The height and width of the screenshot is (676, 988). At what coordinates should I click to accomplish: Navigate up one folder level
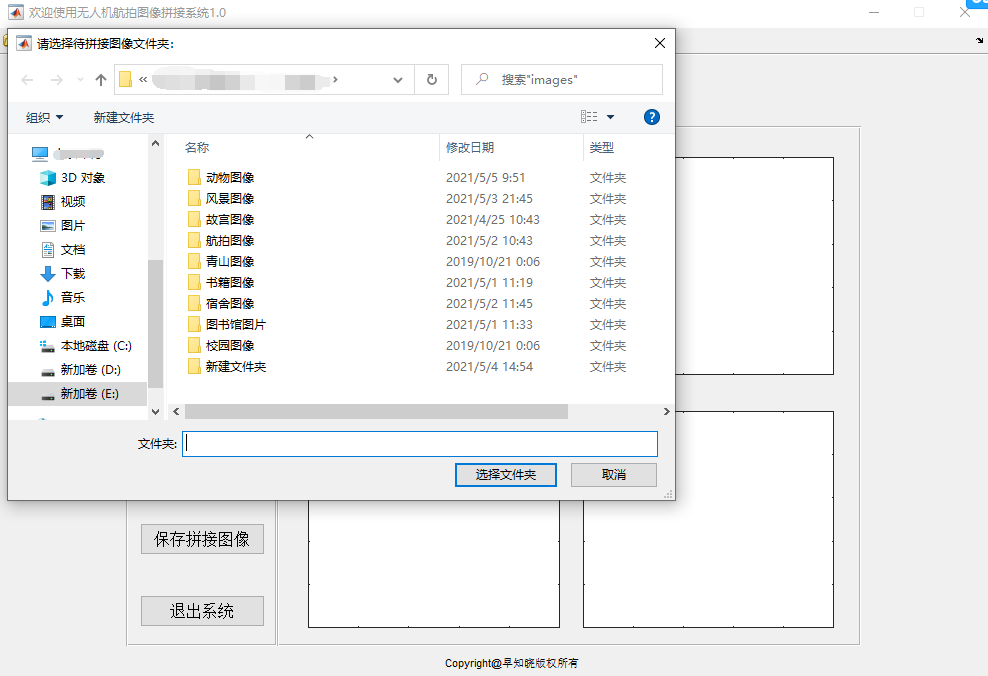point(100,79)
